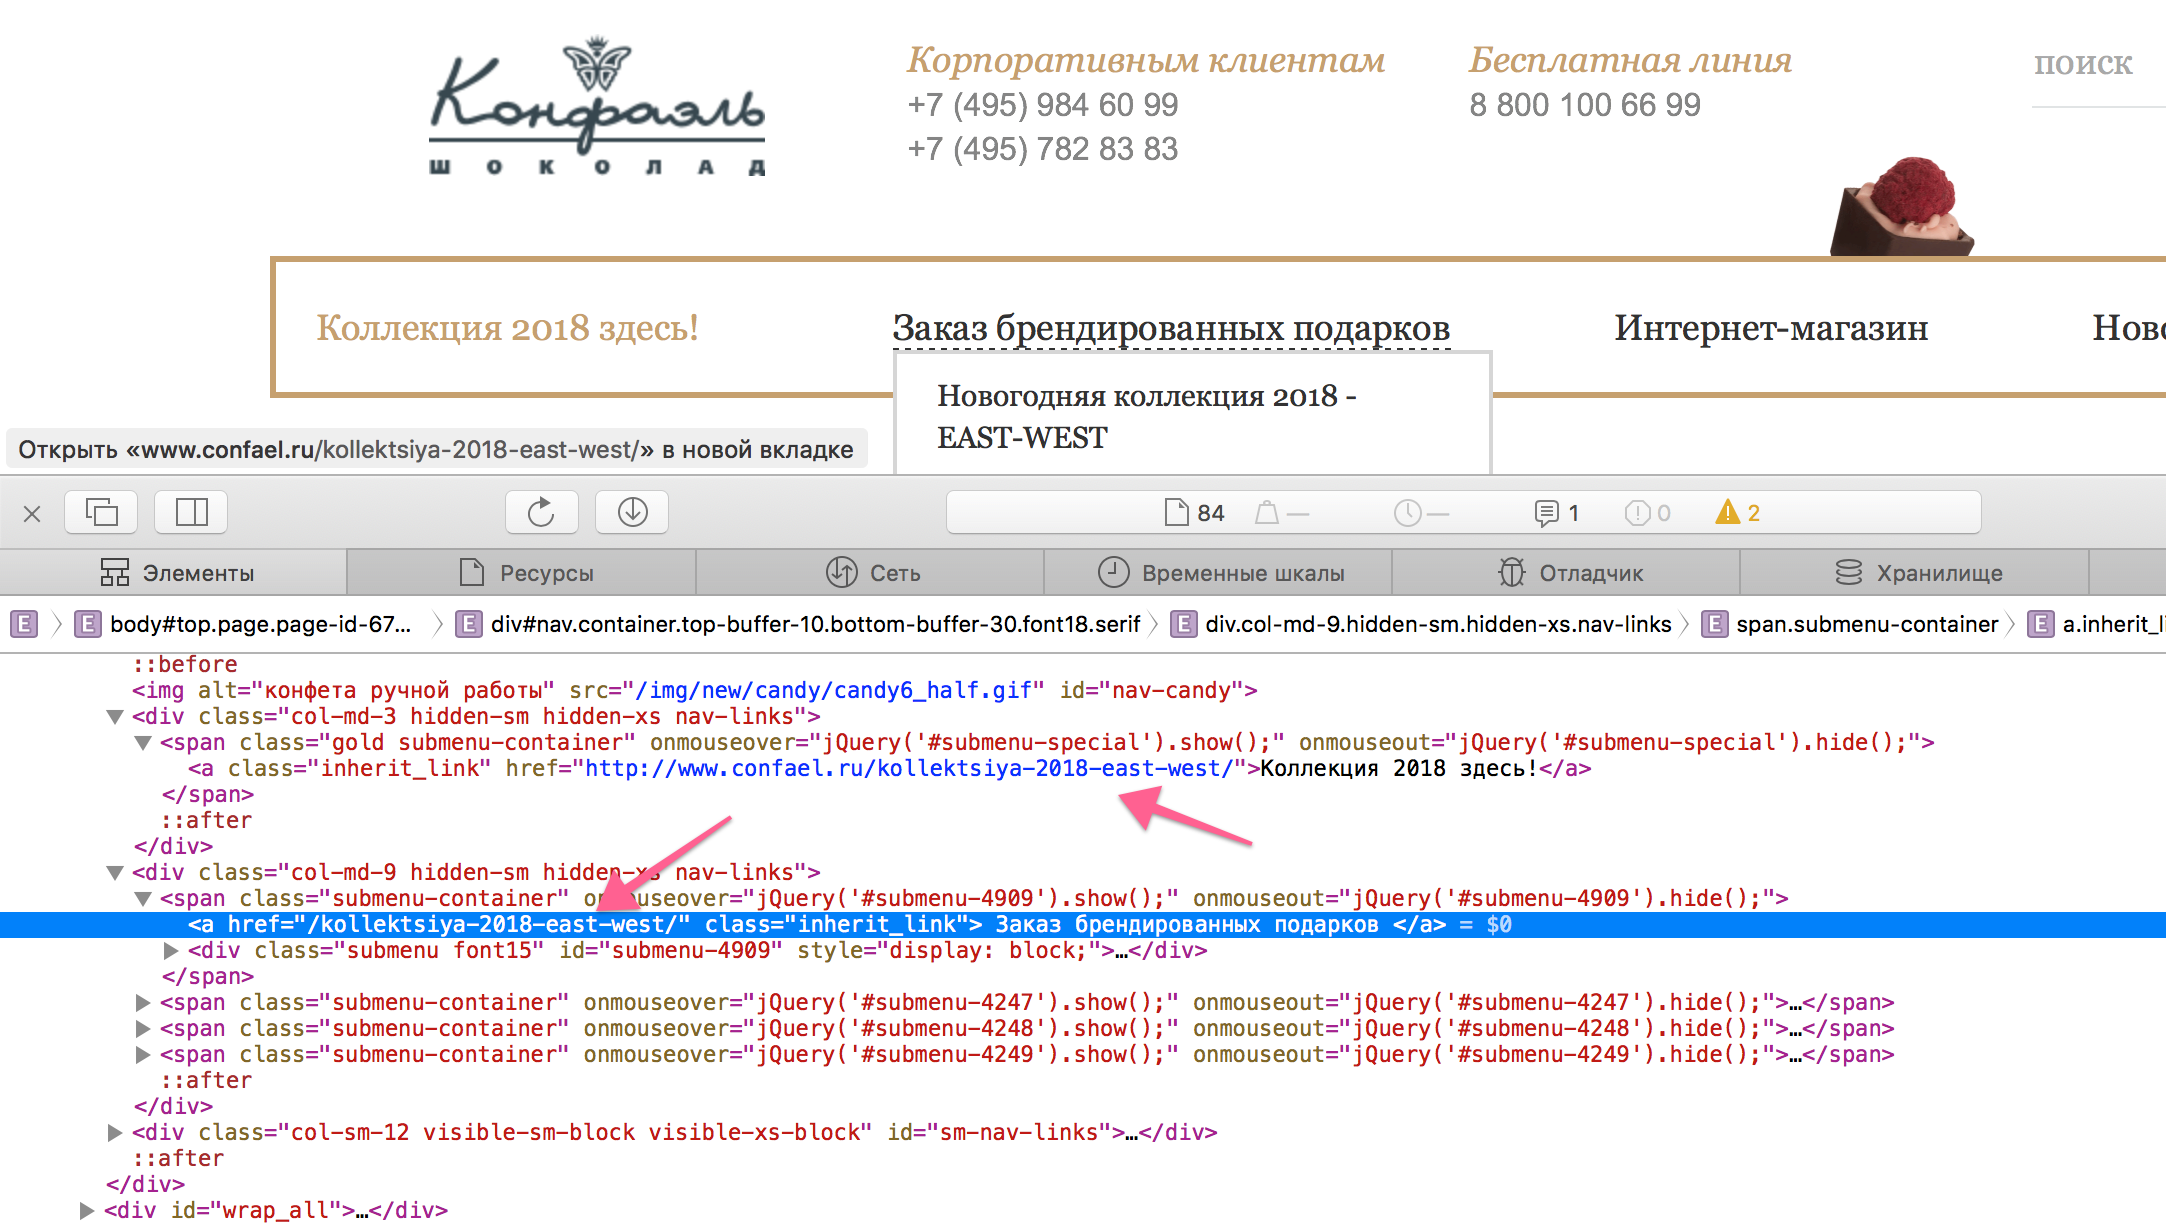The height and width of the screenshot is (1226, 2166).
Task: Open Заказ брендированных подарков menu
Action: coord(1171,328)
